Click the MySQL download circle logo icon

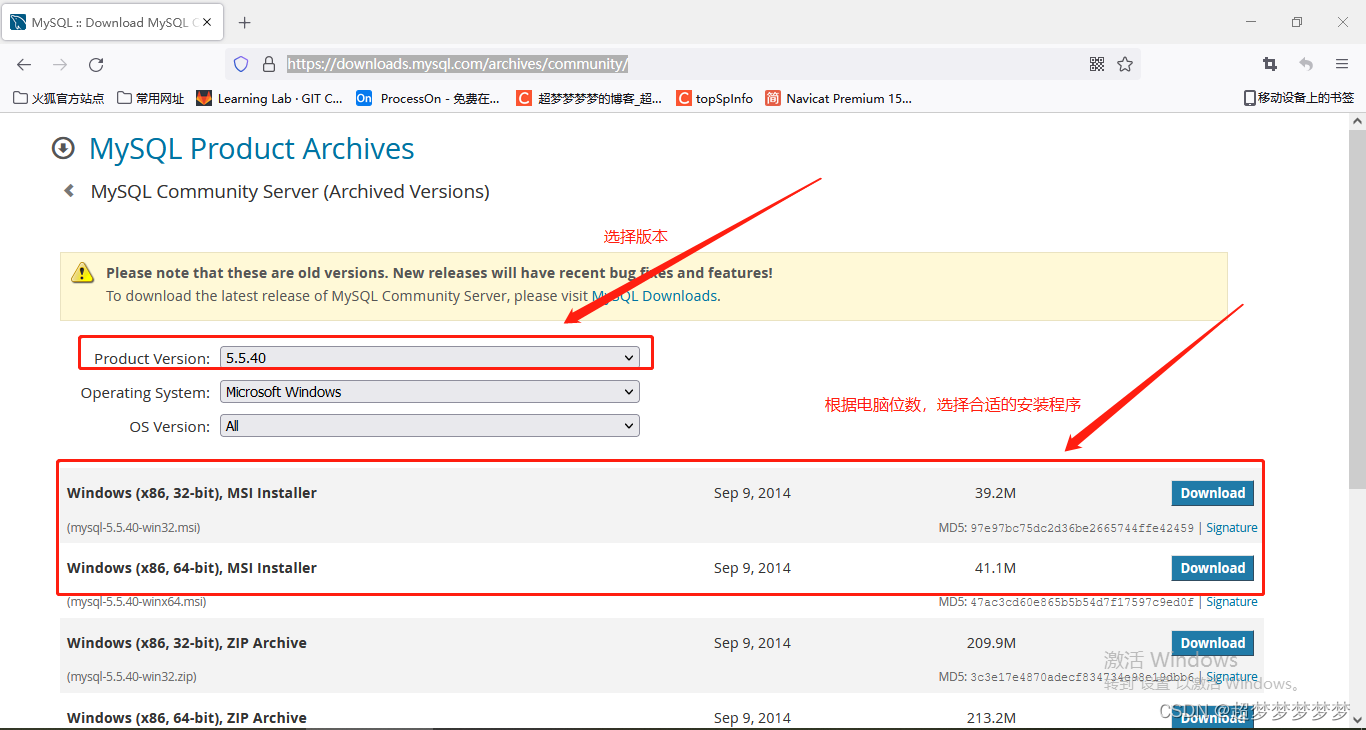[63, 149]
